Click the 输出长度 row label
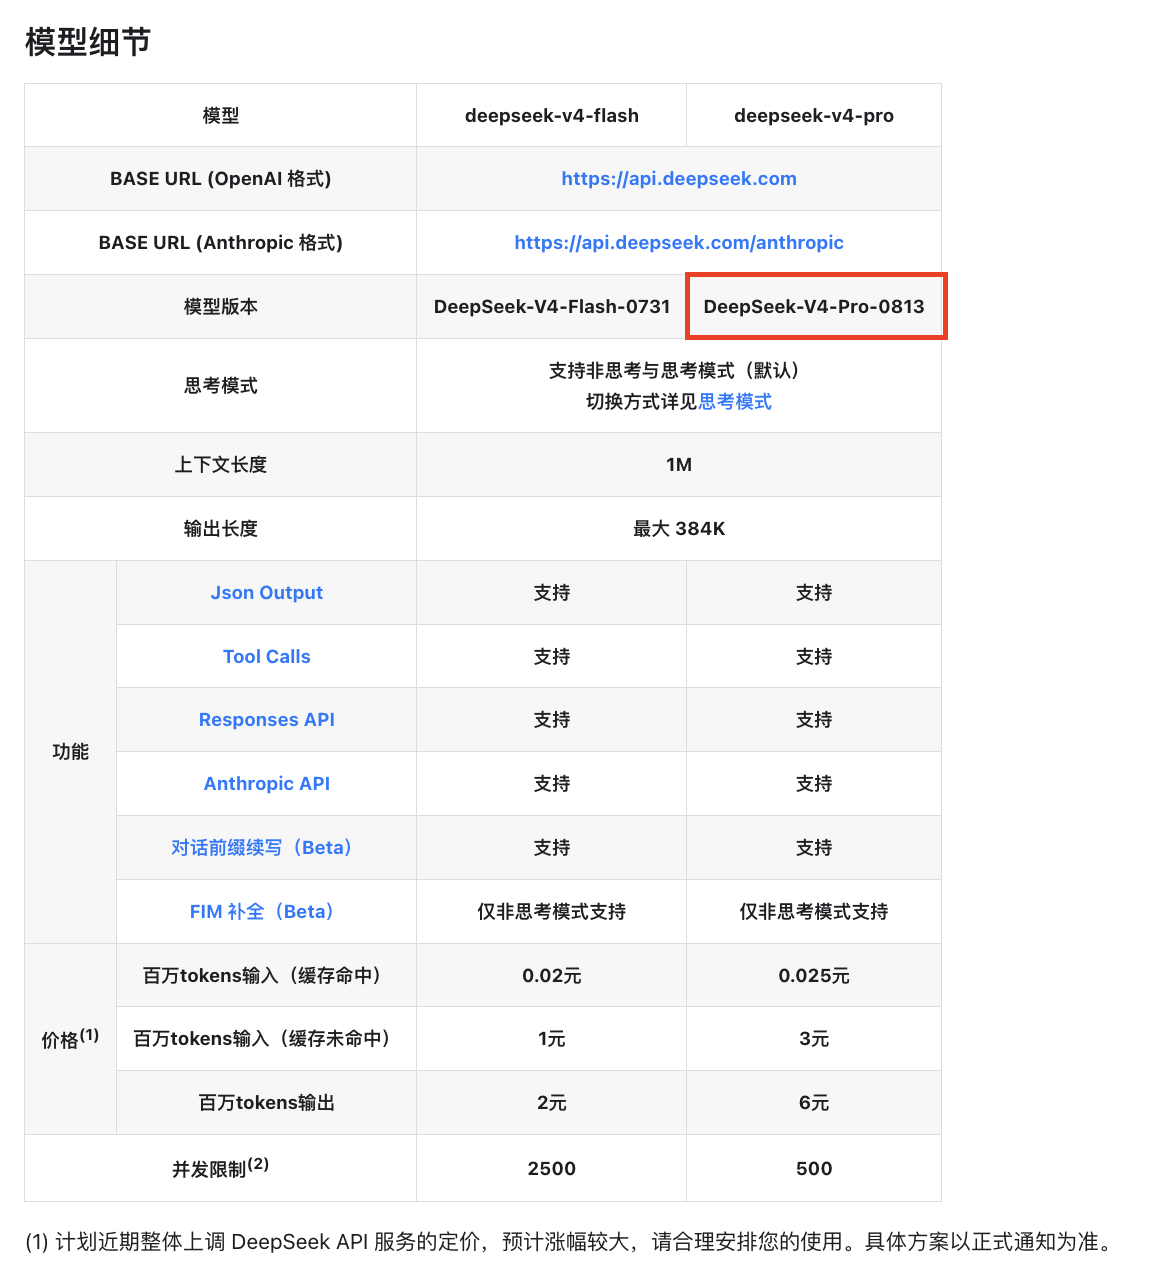 (221, 529)
